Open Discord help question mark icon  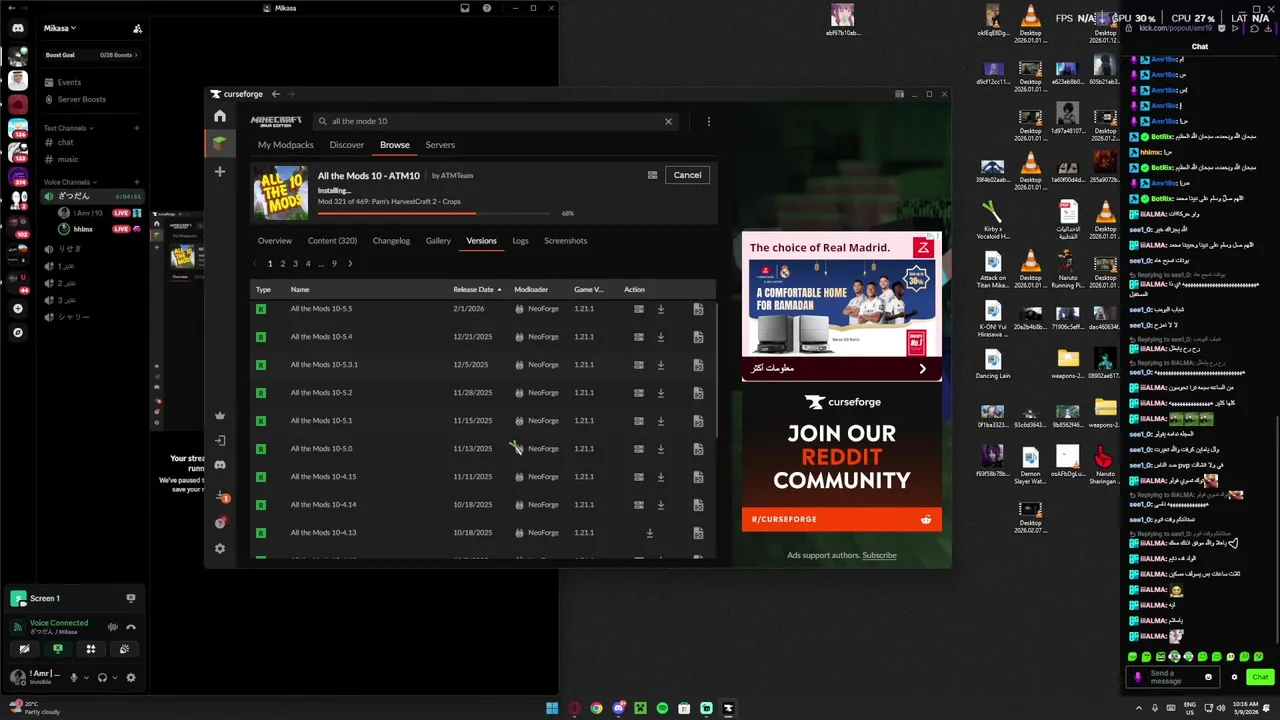pyautogui.click(x=487, y=8)
